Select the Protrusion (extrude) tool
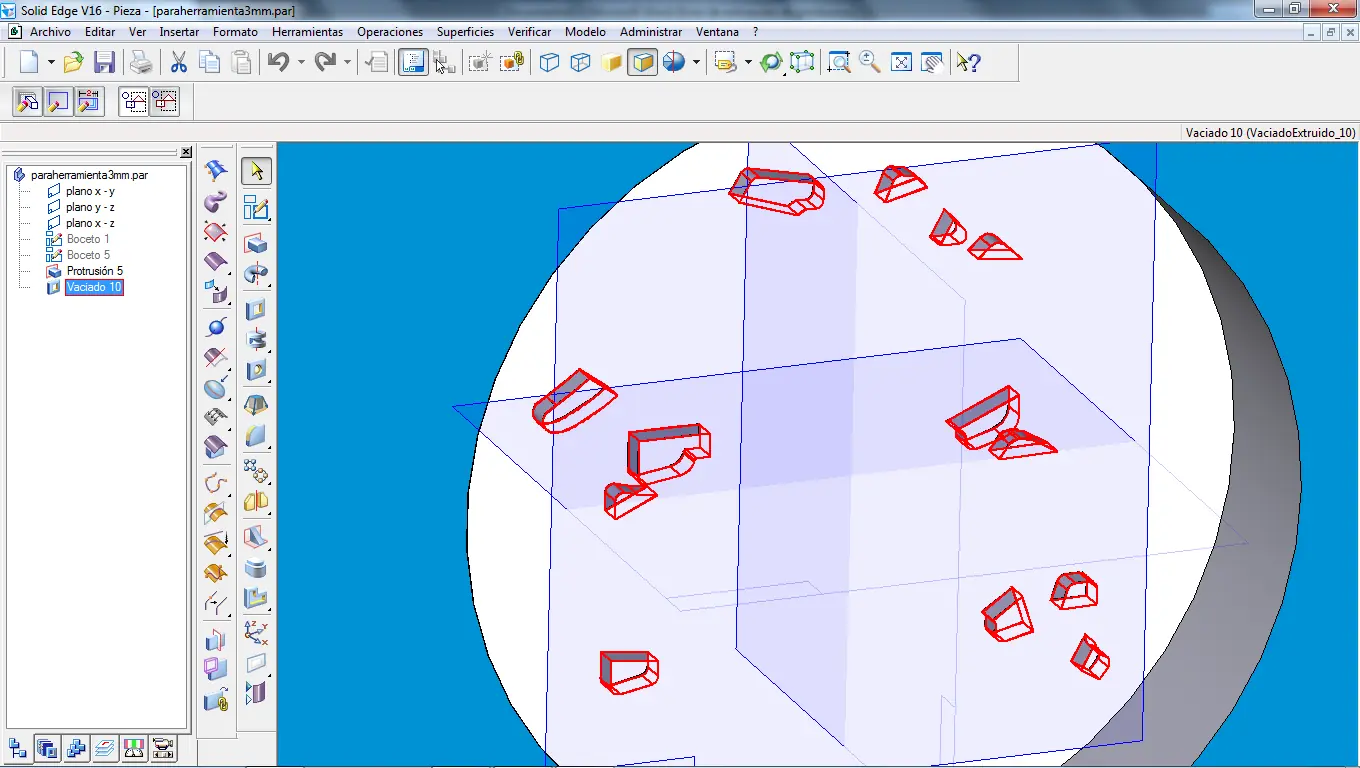 point(256,243)
